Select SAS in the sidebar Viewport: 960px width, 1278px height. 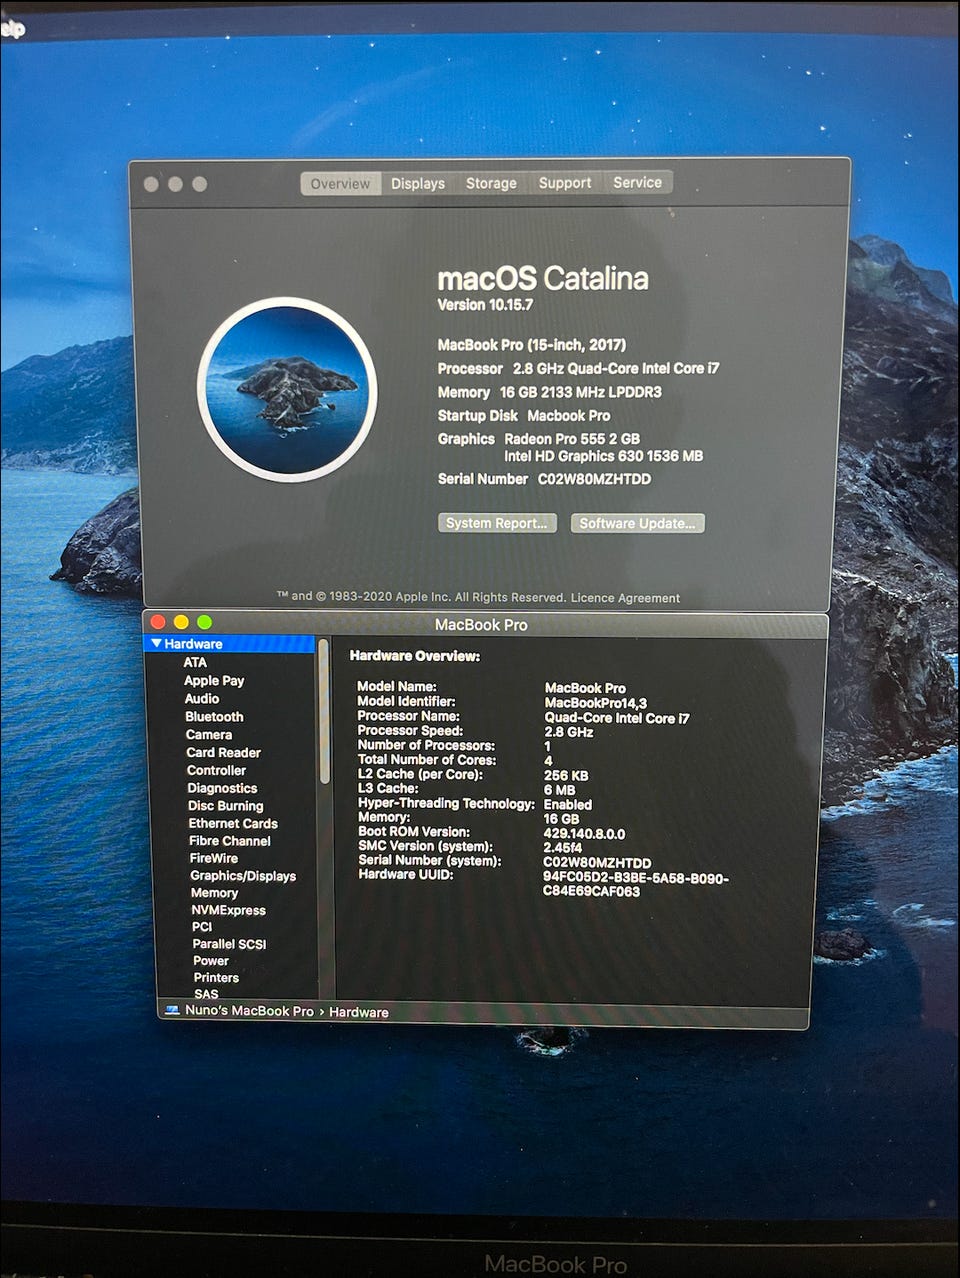point(206,994)
